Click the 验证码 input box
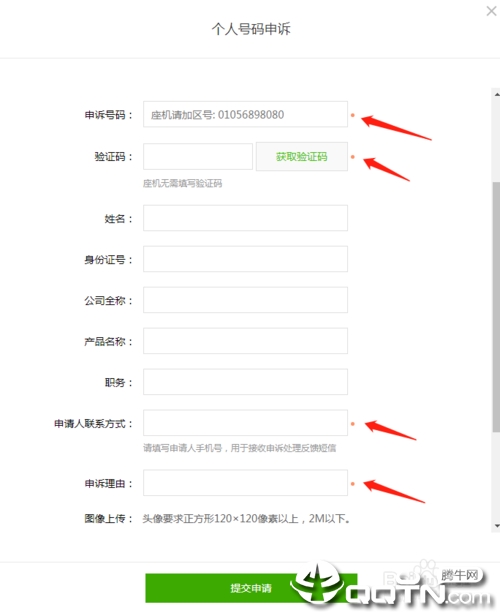 point(198,156)
